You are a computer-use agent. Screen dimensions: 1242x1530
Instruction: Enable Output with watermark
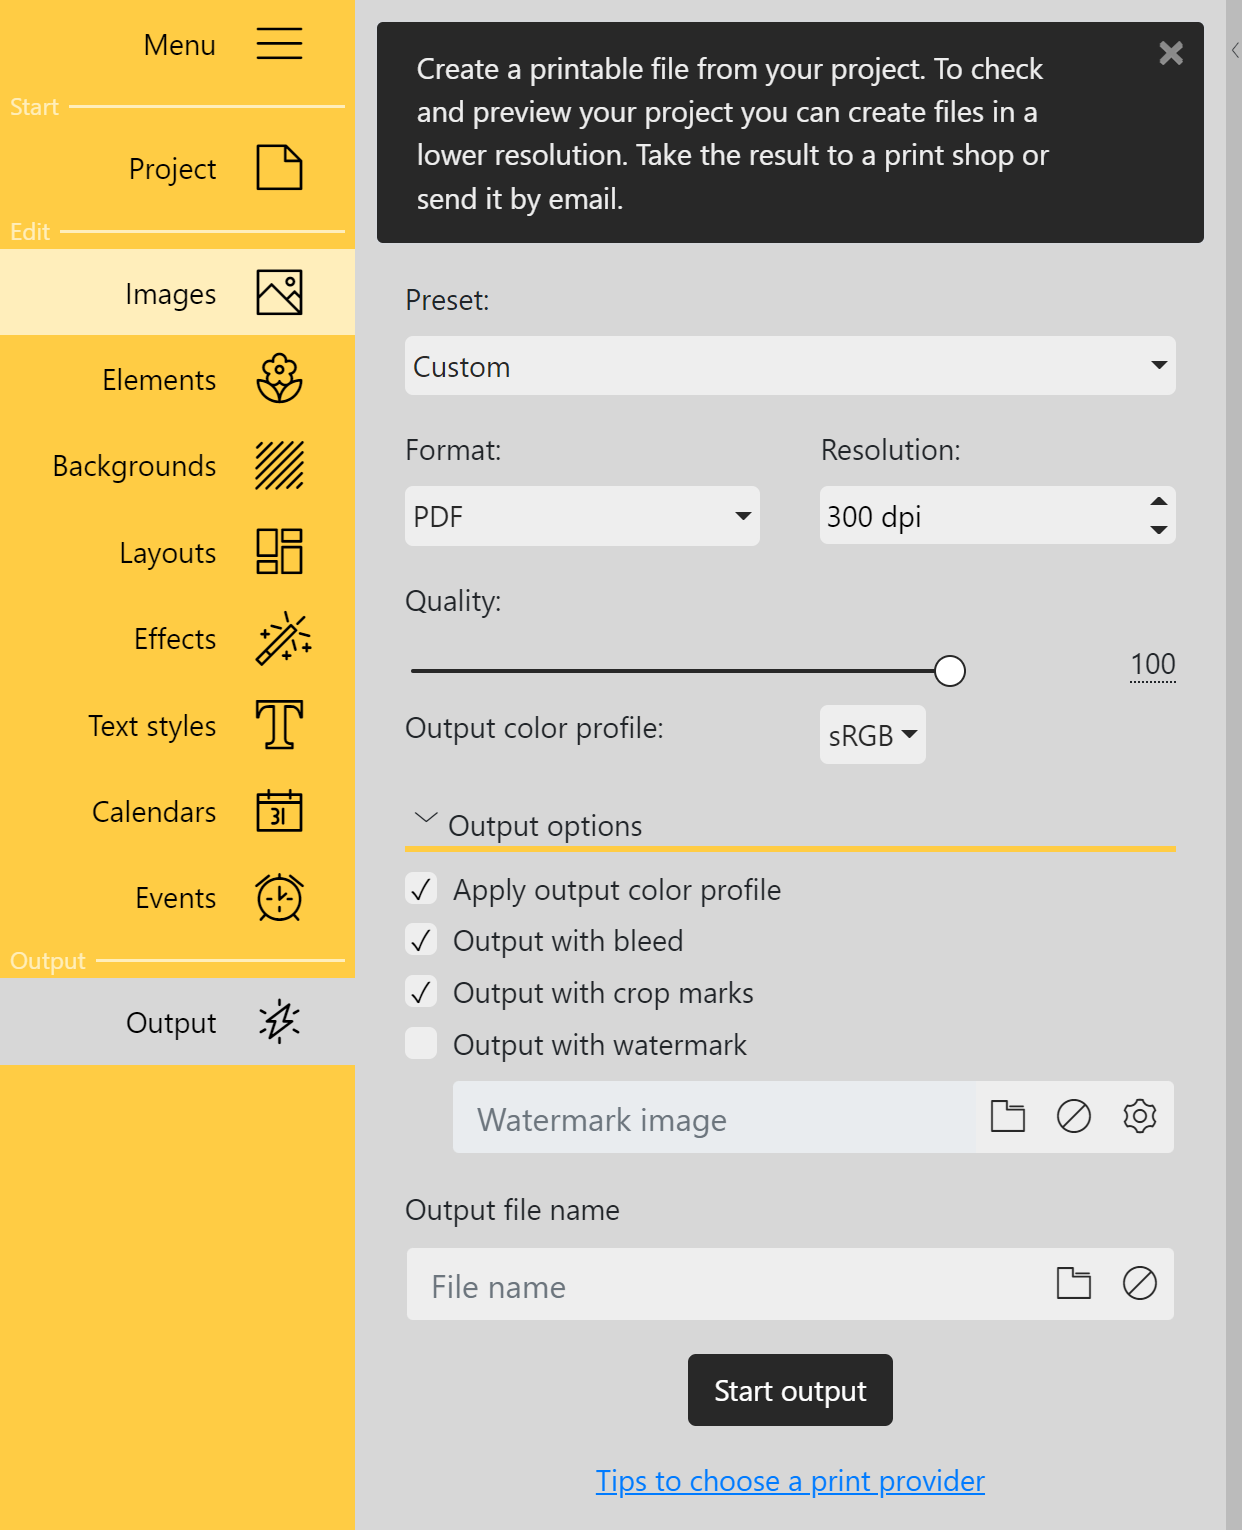click(x=421, y=1043)
